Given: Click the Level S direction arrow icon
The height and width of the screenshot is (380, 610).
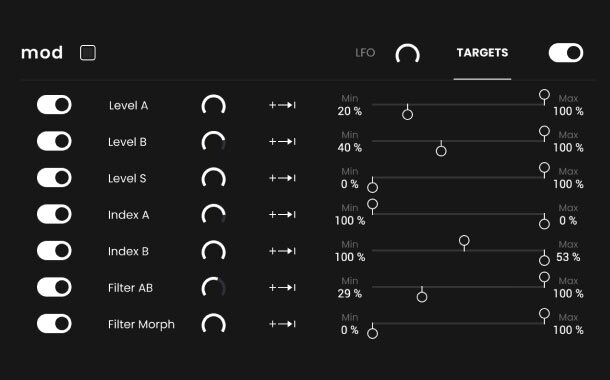Looking at the screenshot, I should (x=282, y=178).
